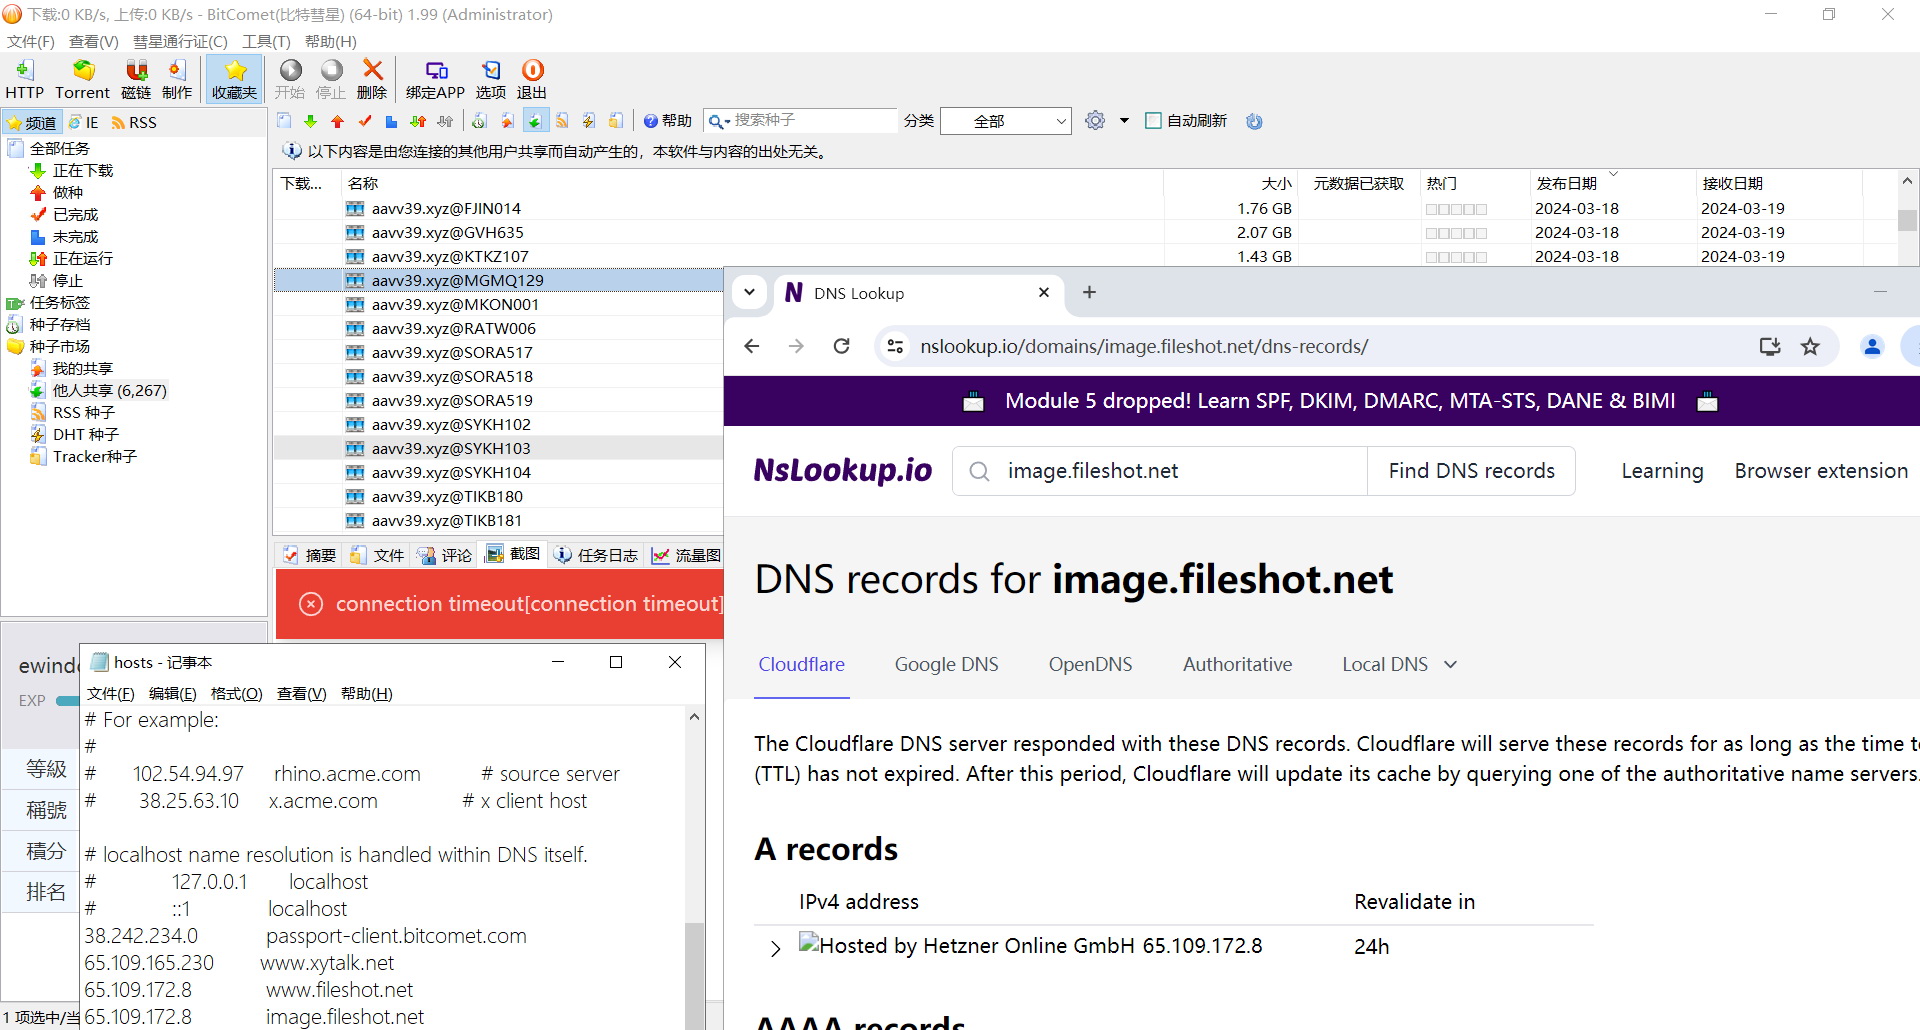The image size is (1920, 1030).
Task: Click the install app icon in address bar
Action: click(1770, 346)
